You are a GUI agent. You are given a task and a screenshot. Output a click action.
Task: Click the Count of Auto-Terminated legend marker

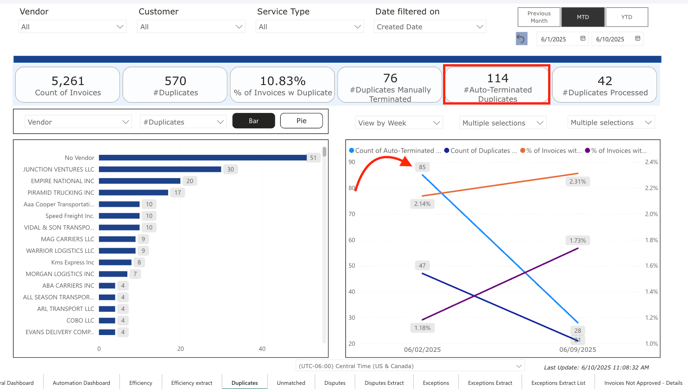coord(351,150)
